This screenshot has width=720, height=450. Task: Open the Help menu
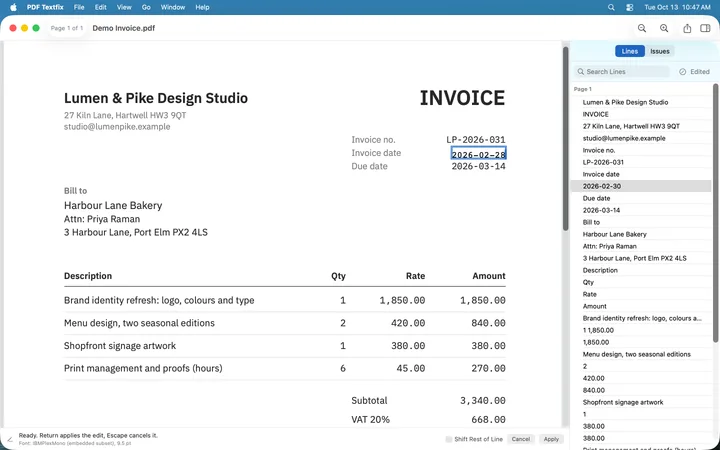coord(202,7)
